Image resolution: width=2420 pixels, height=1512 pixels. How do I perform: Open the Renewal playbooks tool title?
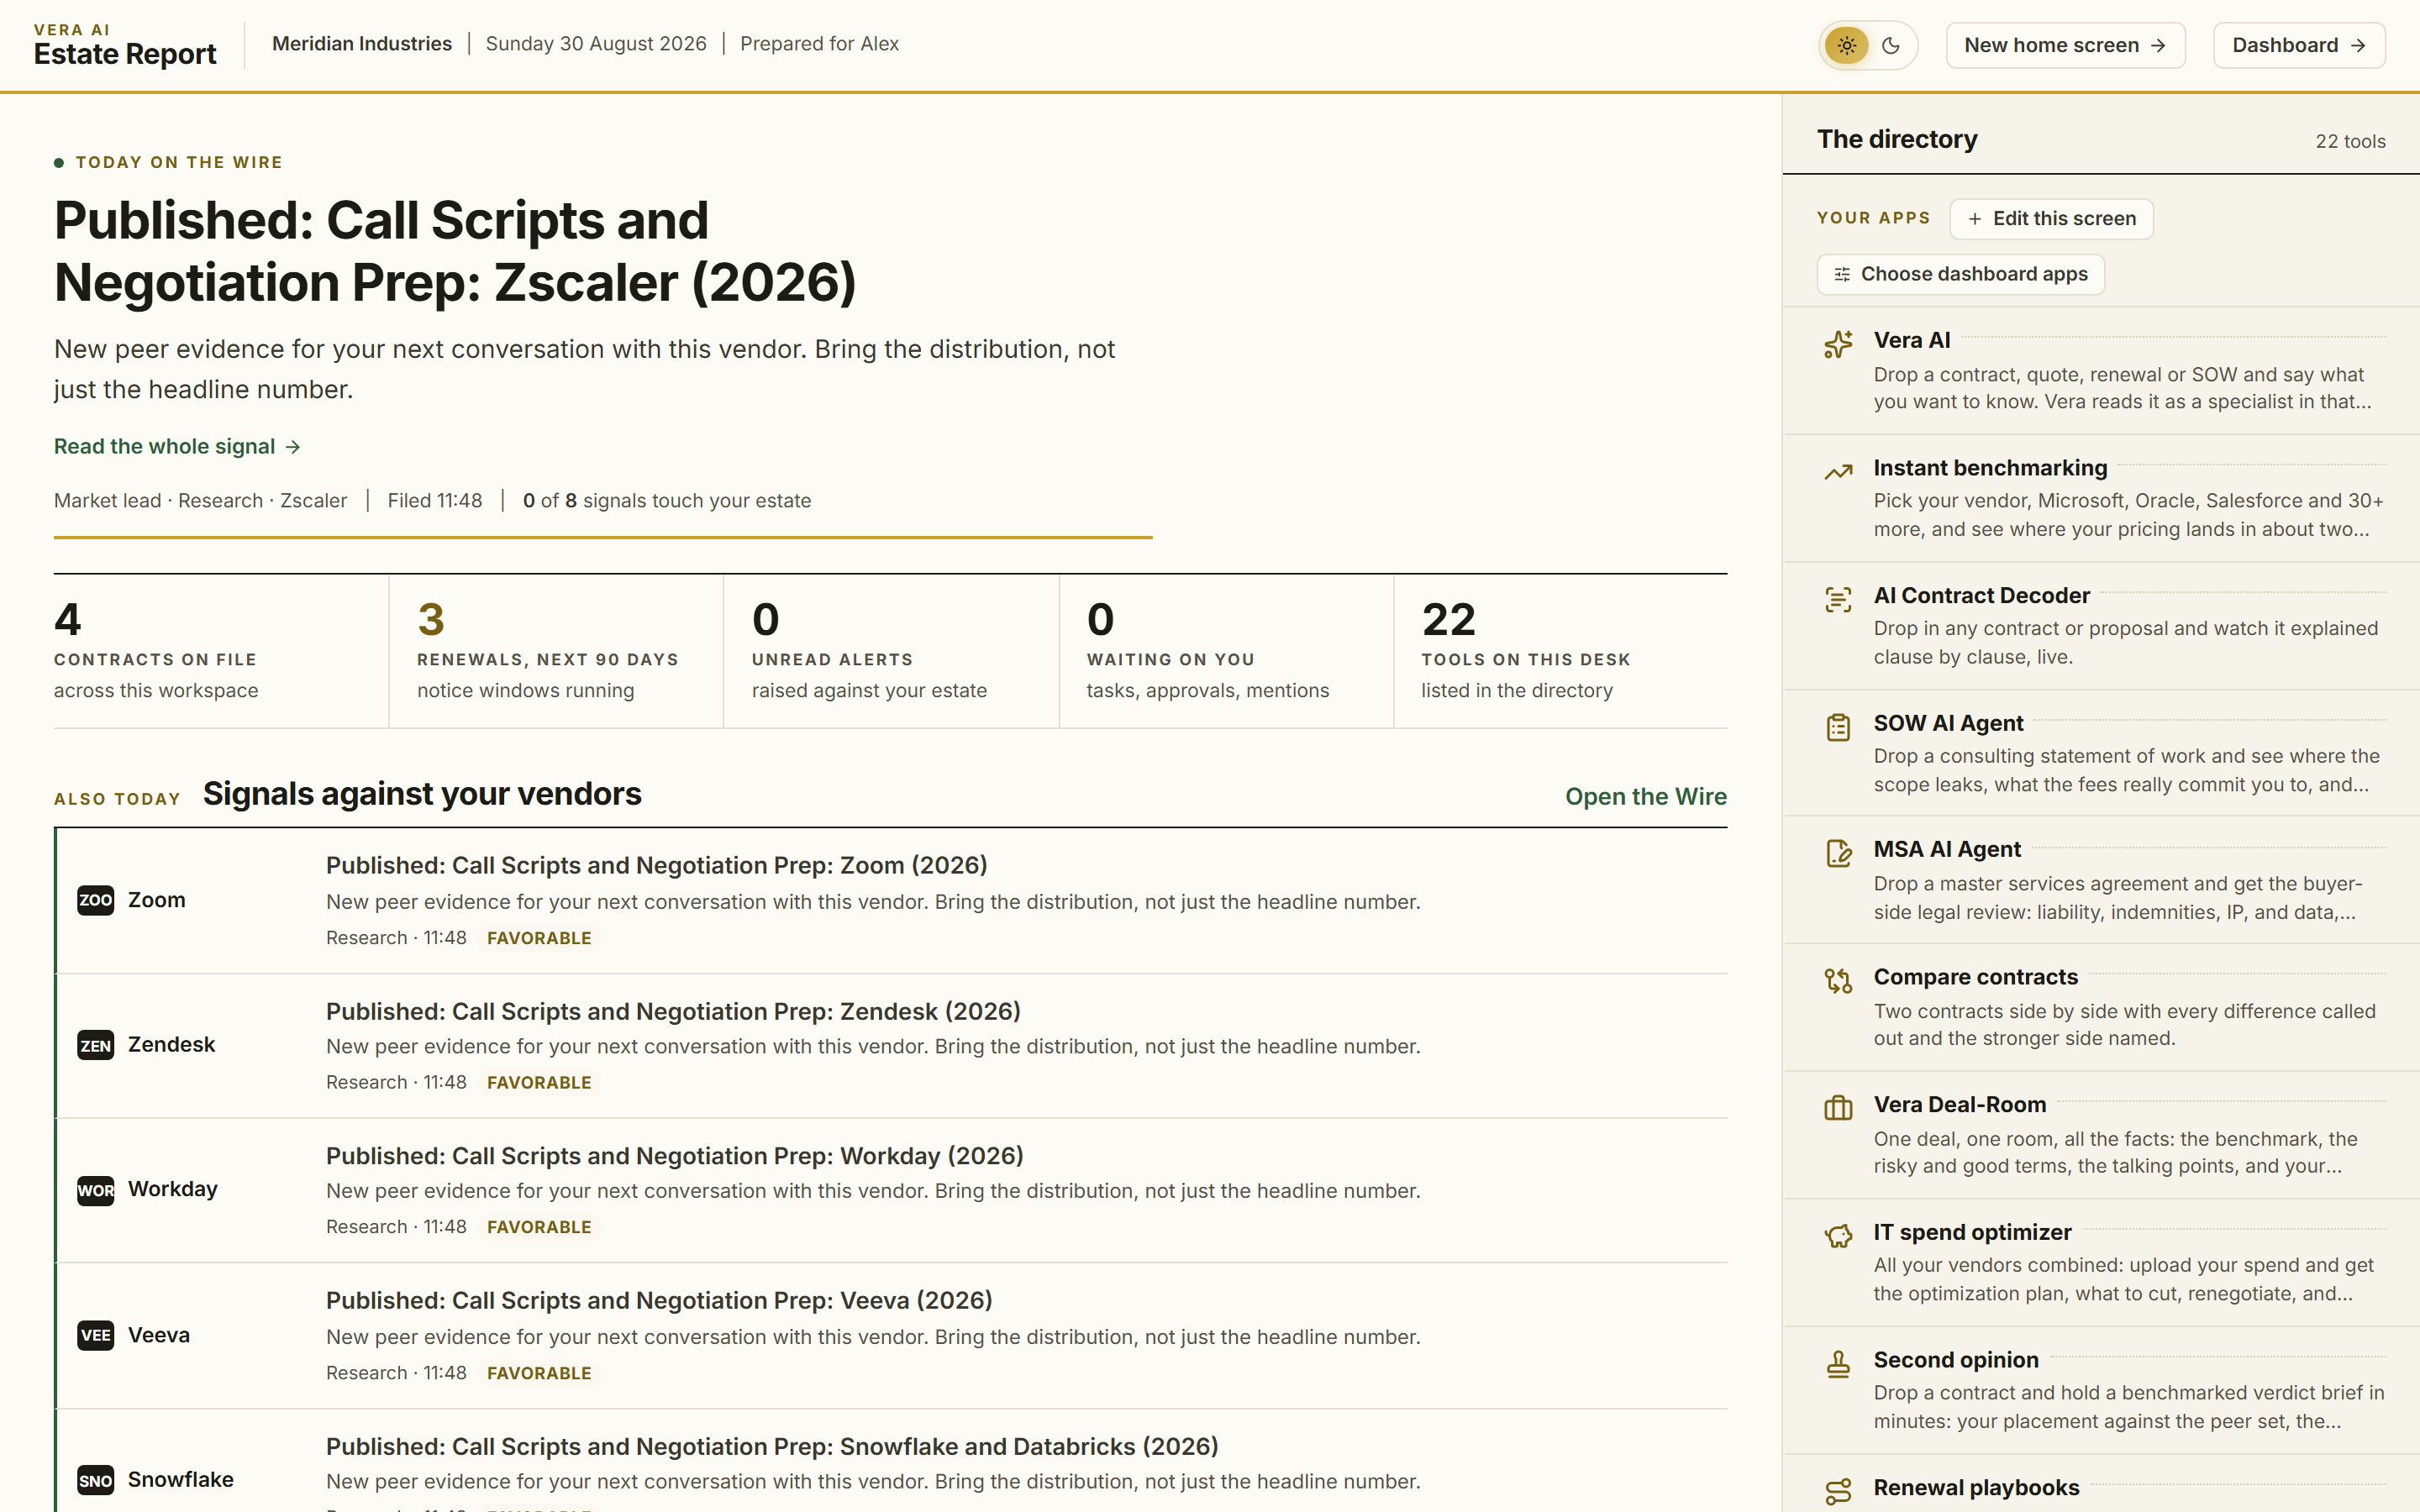coord(1976,1487)
